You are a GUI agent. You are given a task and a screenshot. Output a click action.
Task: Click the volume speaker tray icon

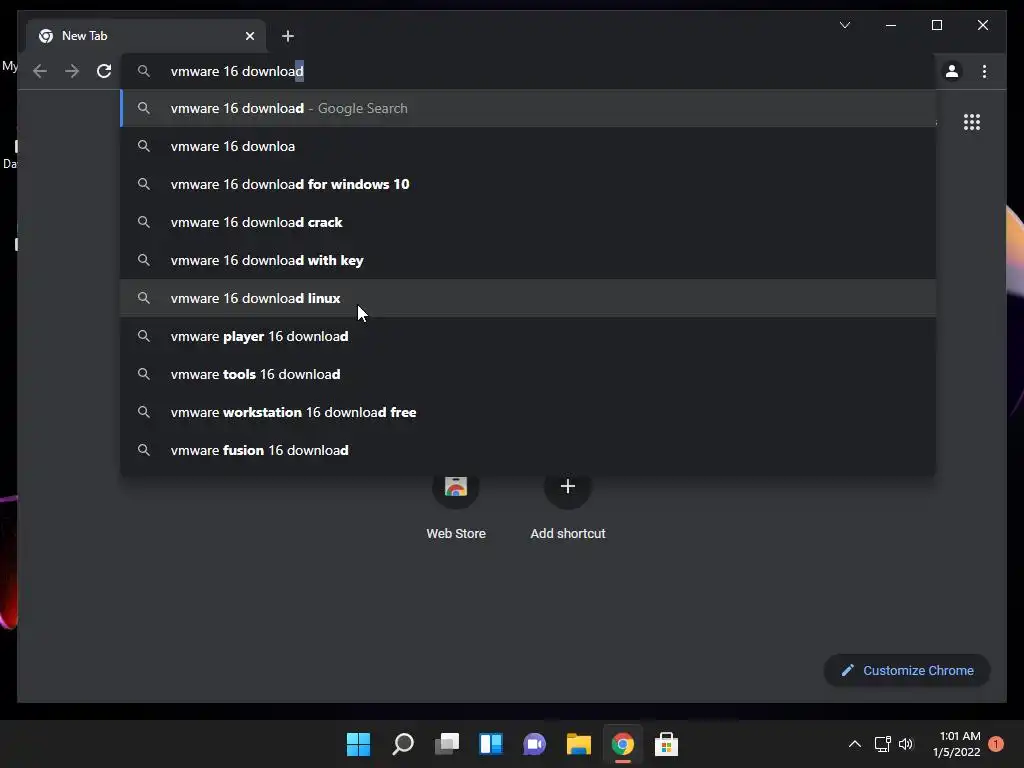click(x=906, y=744)
